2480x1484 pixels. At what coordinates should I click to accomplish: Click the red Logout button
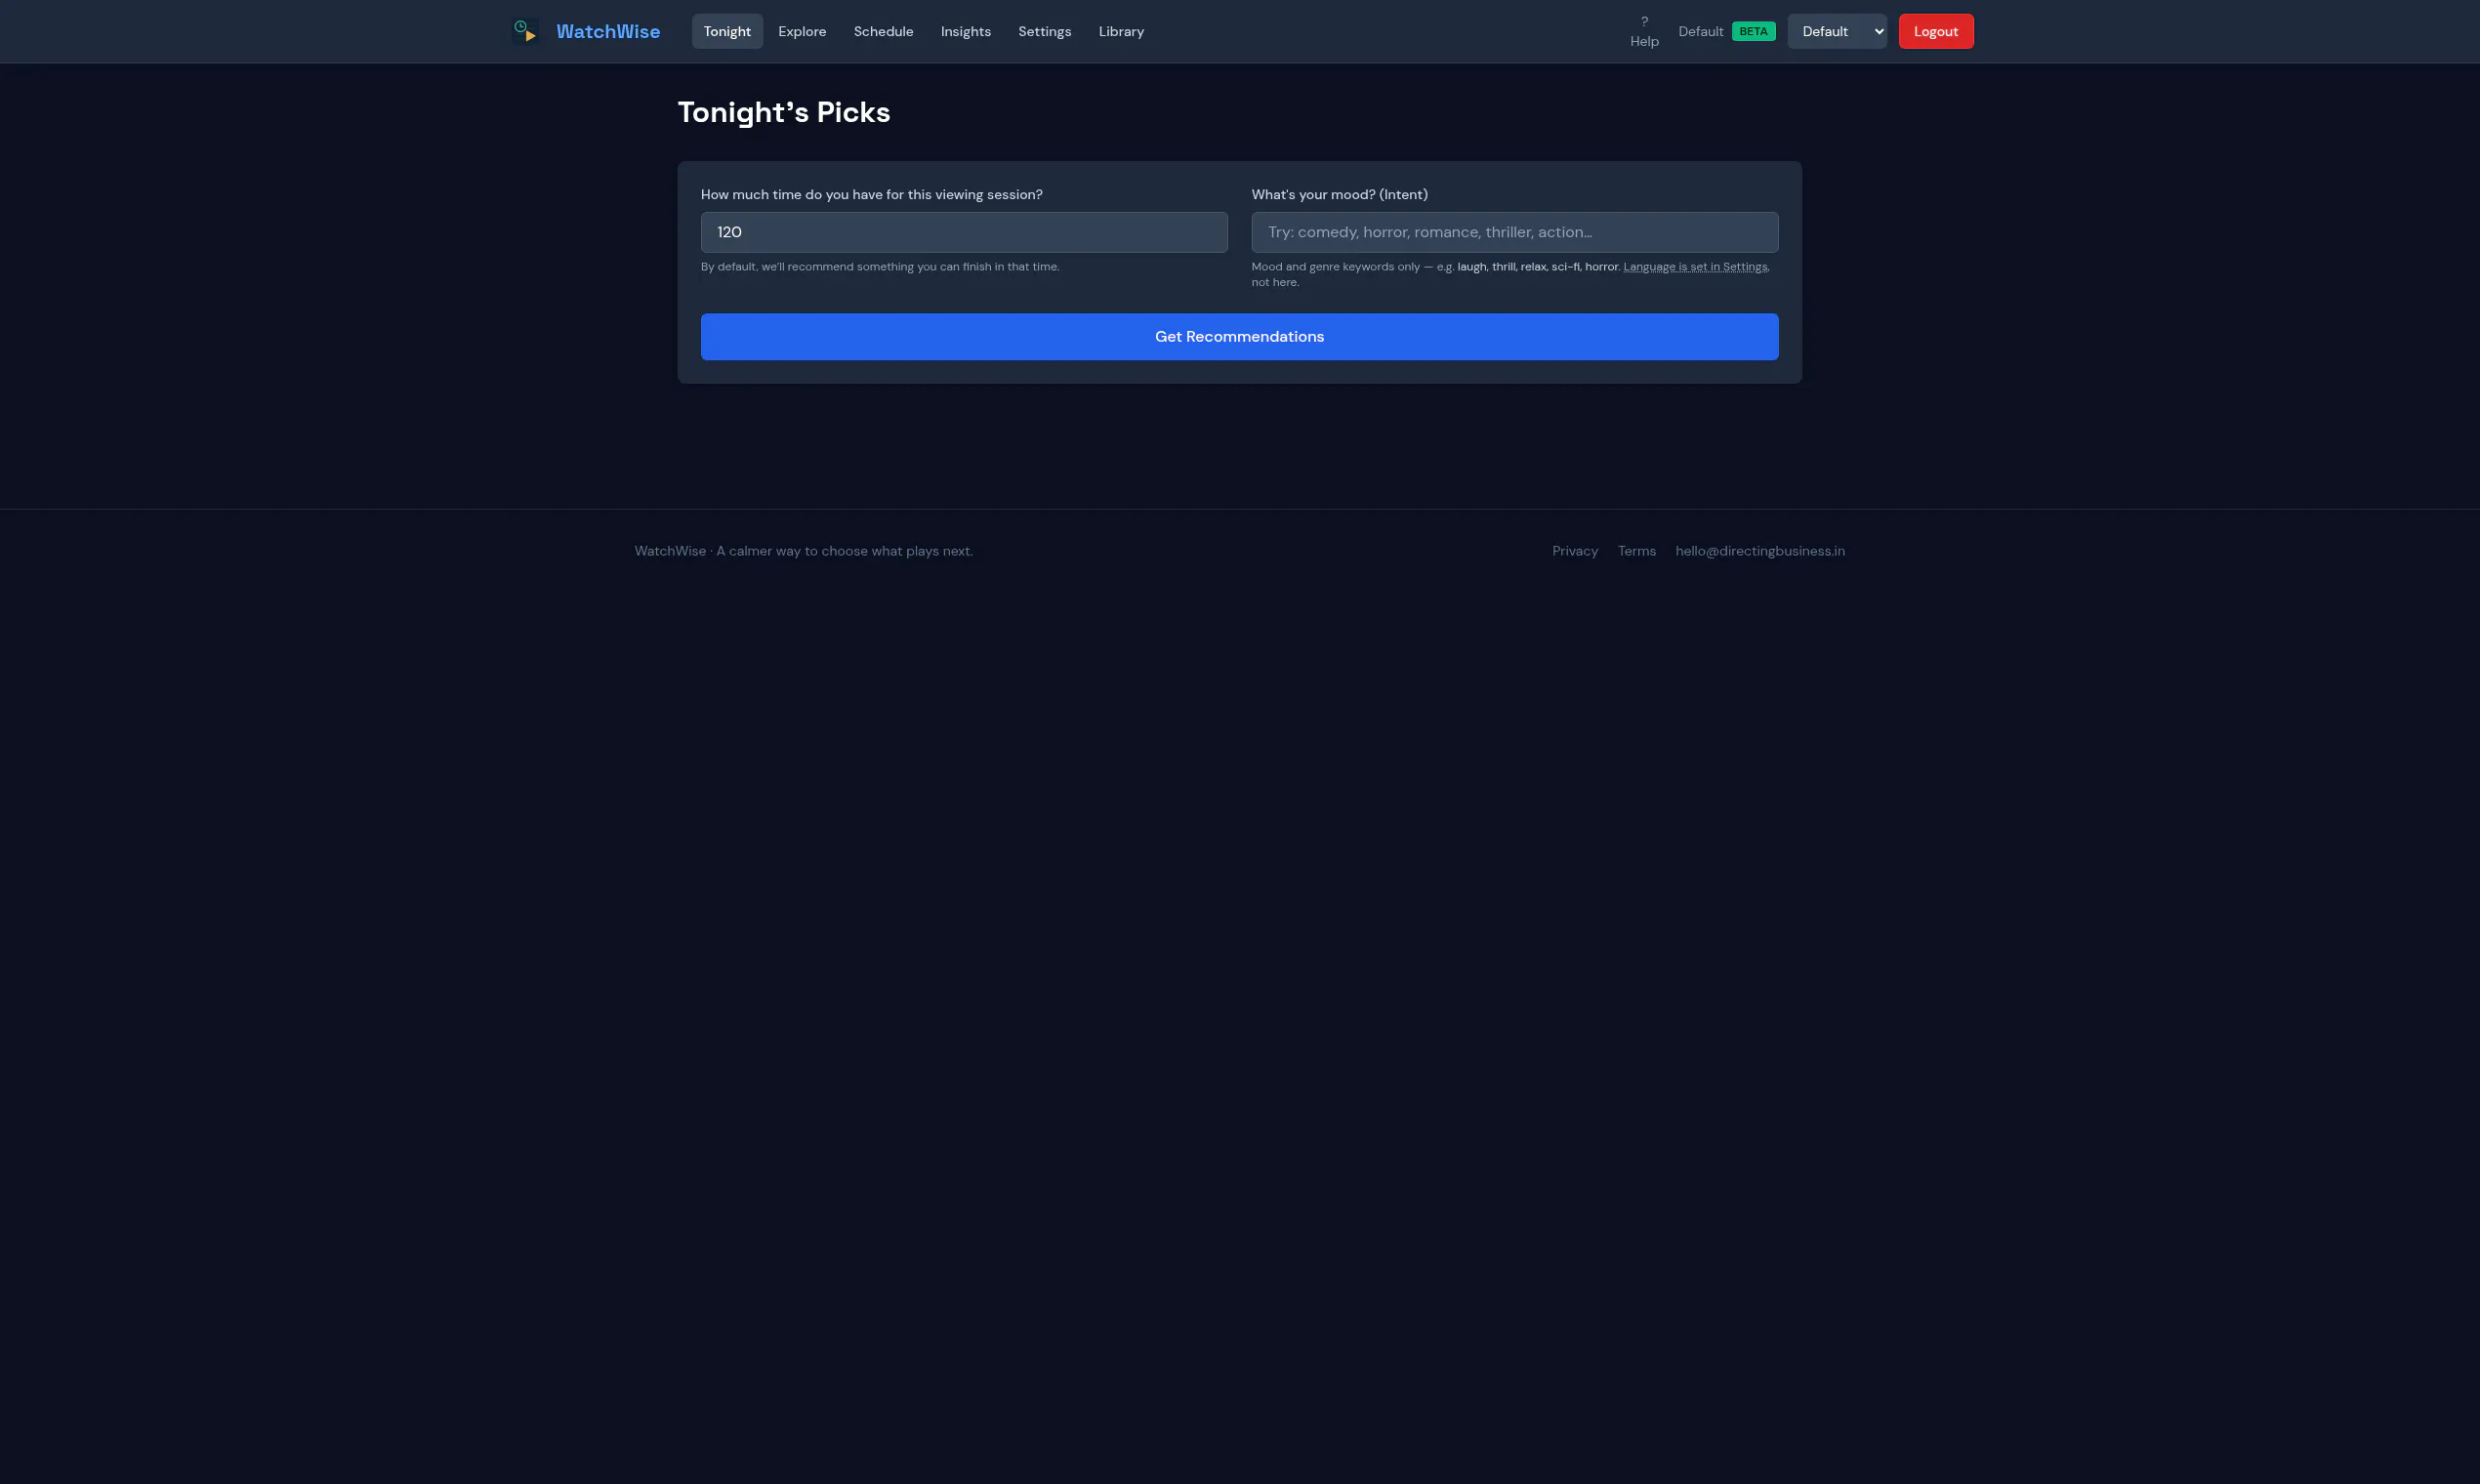1935,31
